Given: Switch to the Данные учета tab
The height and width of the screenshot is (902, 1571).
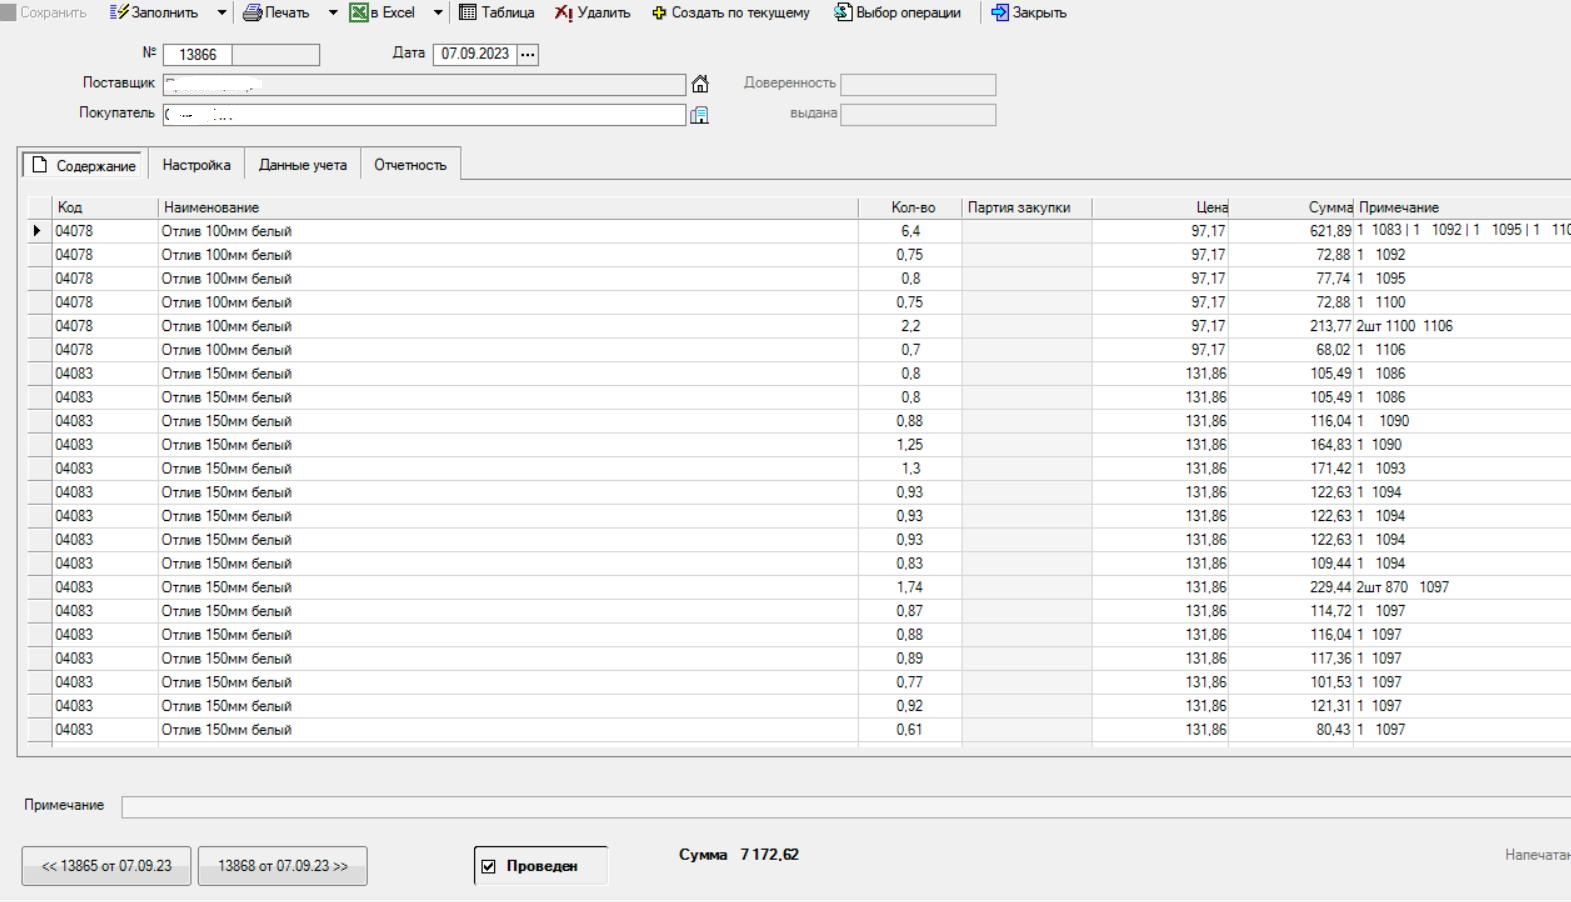Looking at the screenshot, I should click(302, 165).
